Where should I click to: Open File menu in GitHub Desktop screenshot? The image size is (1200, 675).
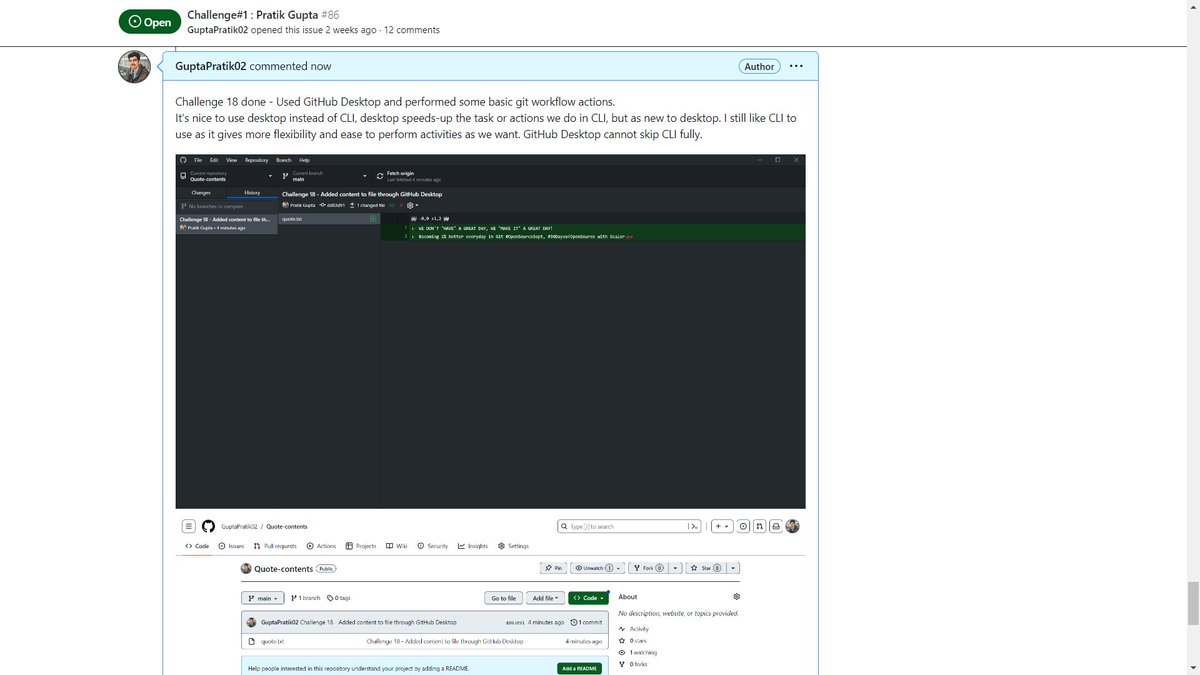click(198, 160)
